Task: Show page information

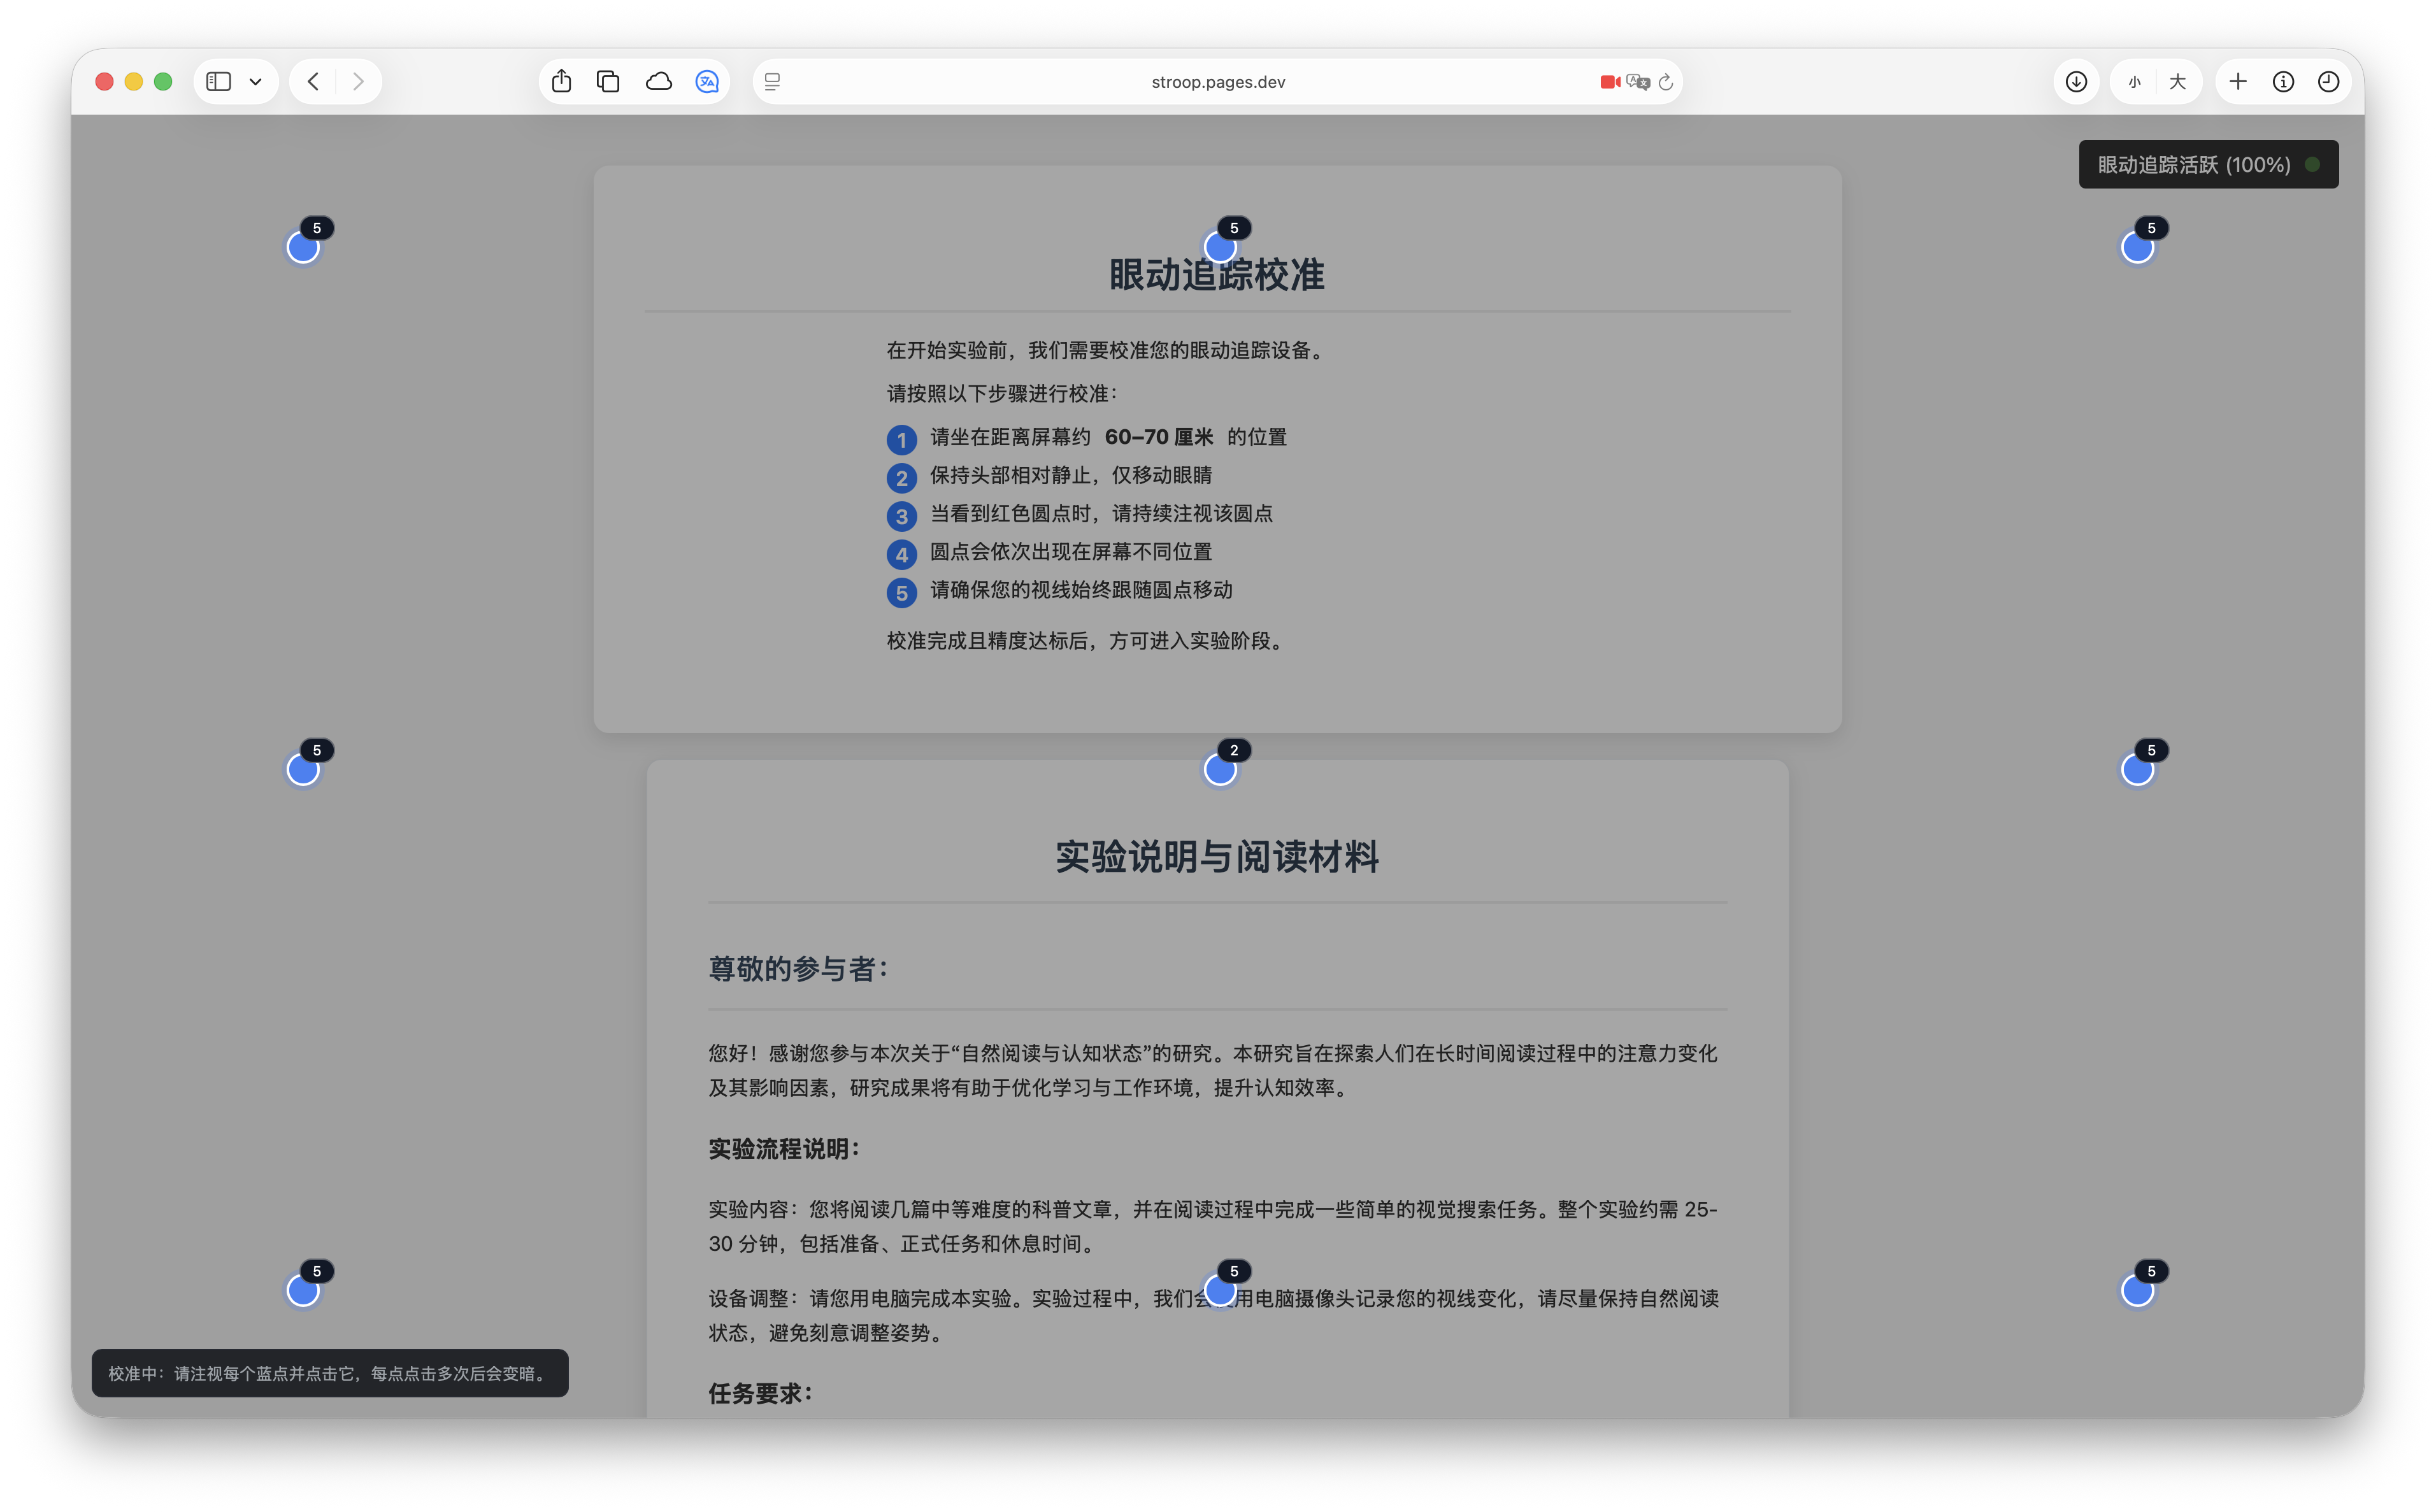Action: 2284,81
